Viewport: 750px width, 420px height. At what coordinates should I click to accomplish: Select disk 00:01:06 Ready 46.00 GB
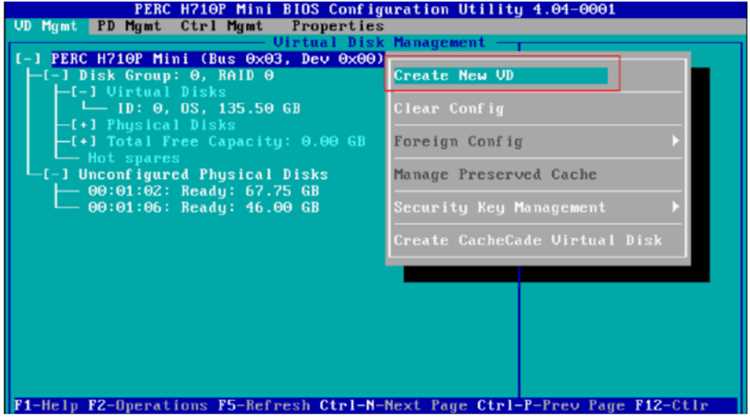click(203, 208)
